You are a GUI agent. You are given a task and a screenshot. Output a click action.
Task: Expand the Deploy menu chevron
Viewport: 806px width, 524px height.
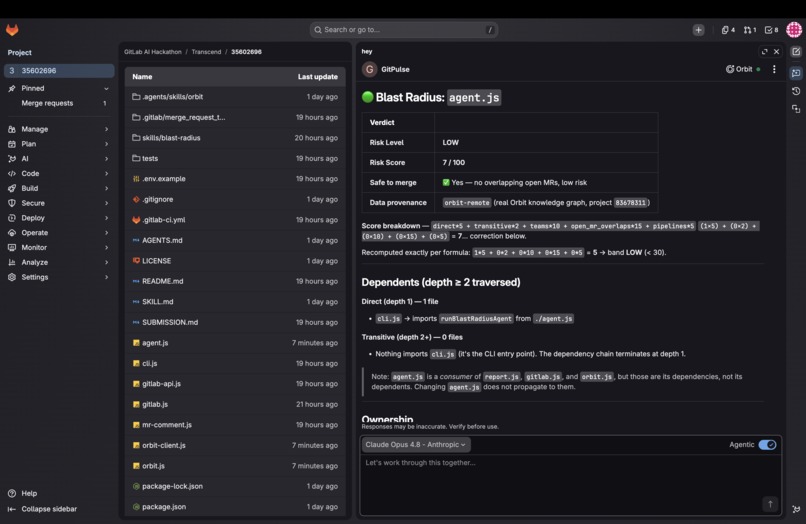106,218
